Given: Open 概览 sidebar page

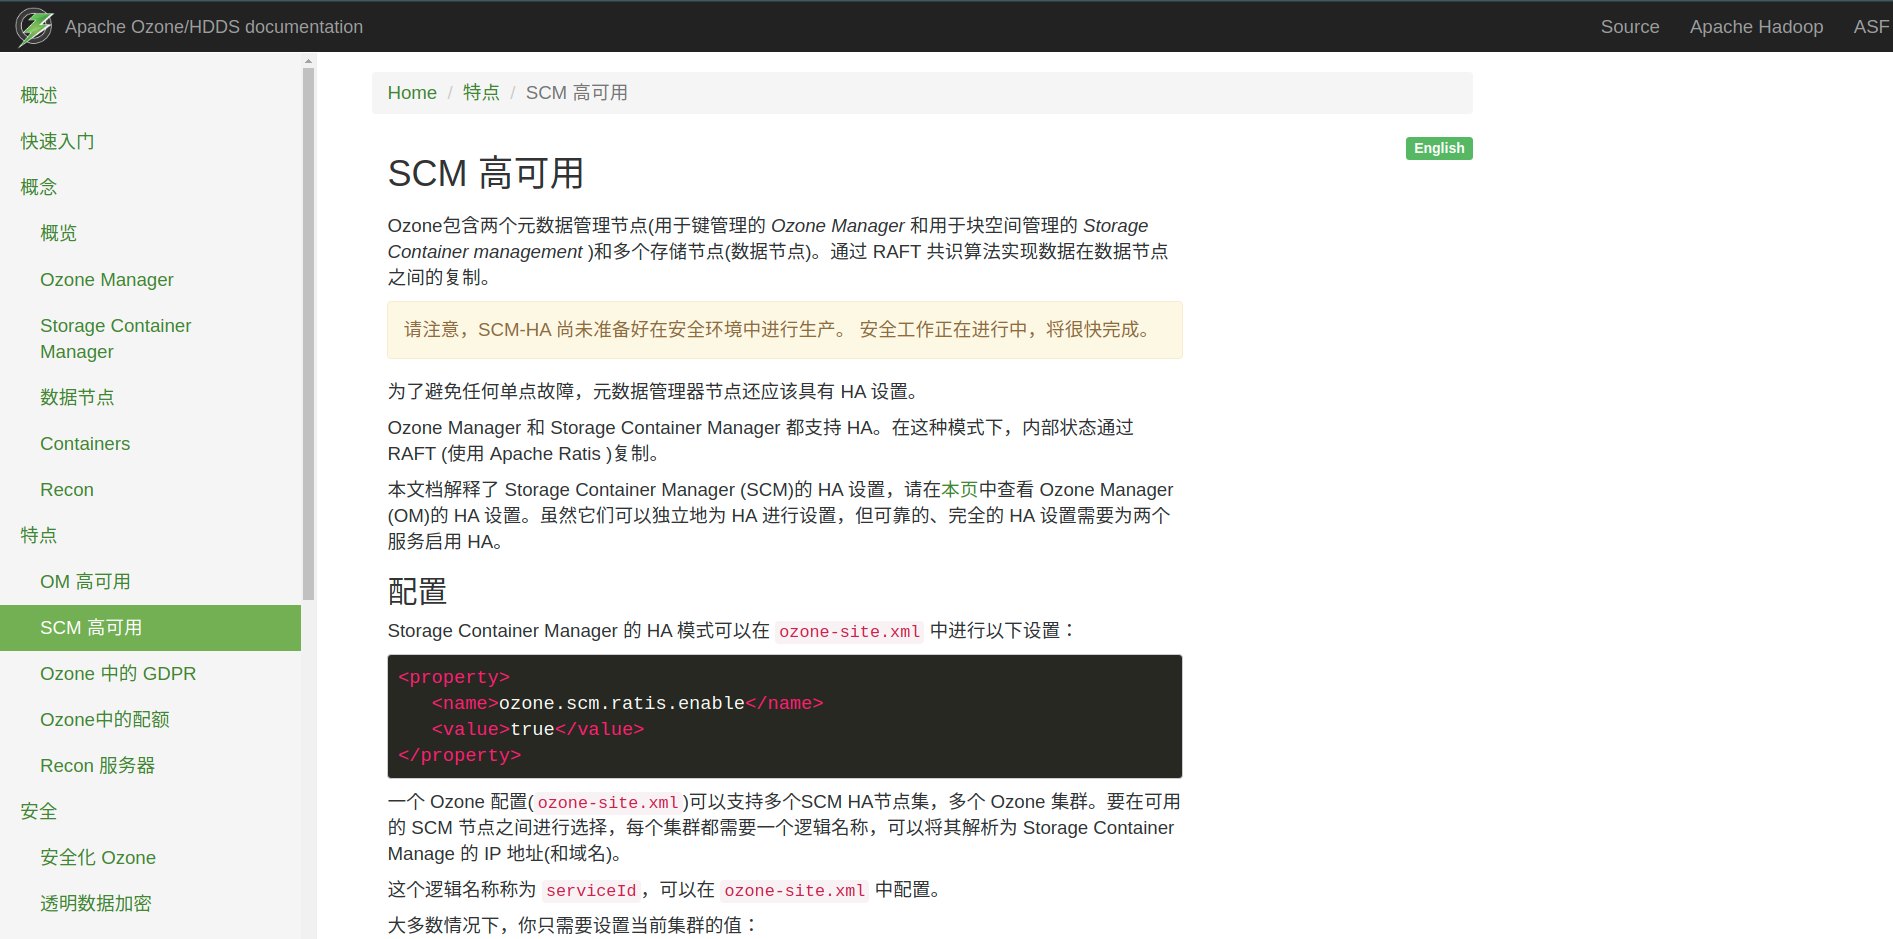Looking at the screenshot, I should coord(58,233).
